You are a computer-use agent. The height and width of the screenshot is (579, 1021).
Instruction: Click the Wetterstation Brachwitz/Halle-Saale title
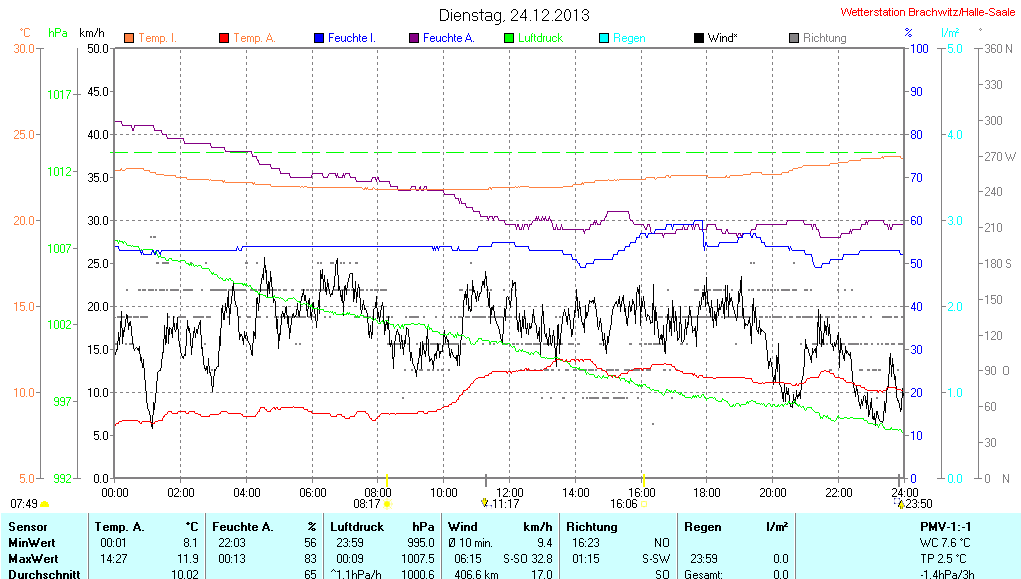pos(928,13)
